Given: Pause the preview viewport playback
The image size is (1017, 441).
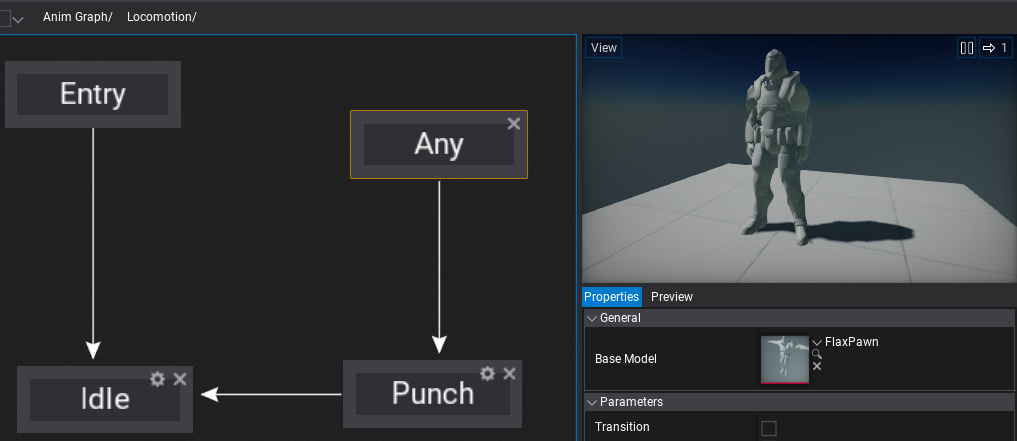Looking at the screenshot, I should [x=966, y=48].
